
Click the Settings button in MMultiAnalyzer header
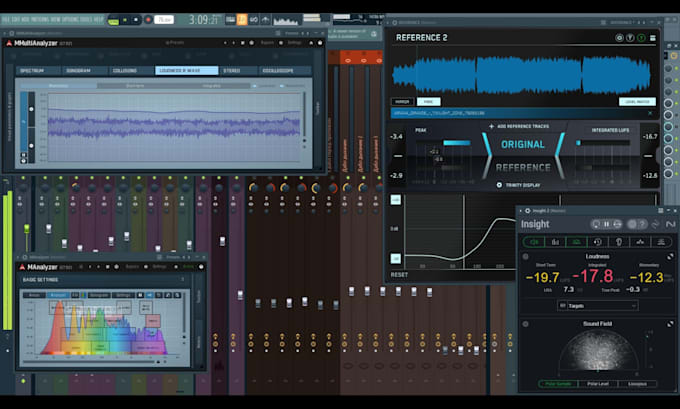coord(294,43)
